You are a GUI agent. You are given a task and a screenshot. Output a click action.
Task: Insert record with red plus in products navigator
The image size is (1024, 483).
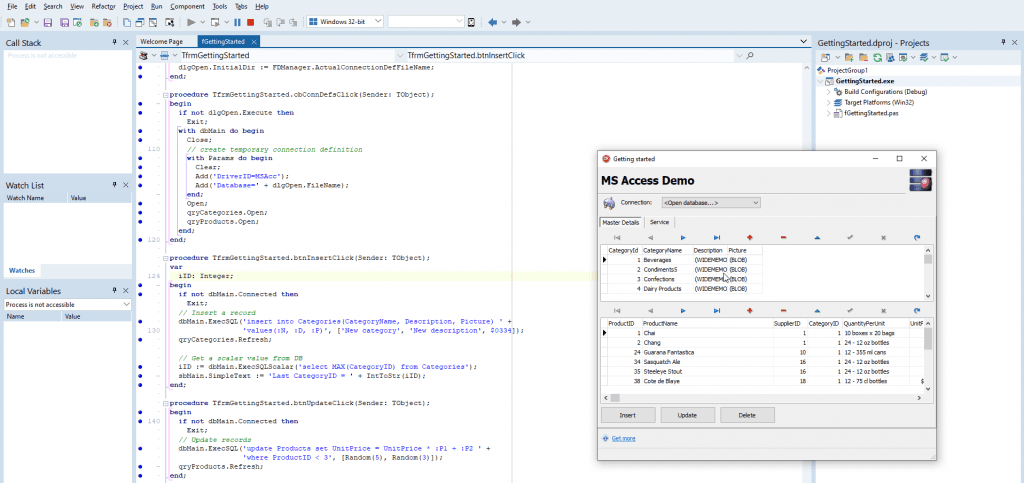click(x=750, y=311)
